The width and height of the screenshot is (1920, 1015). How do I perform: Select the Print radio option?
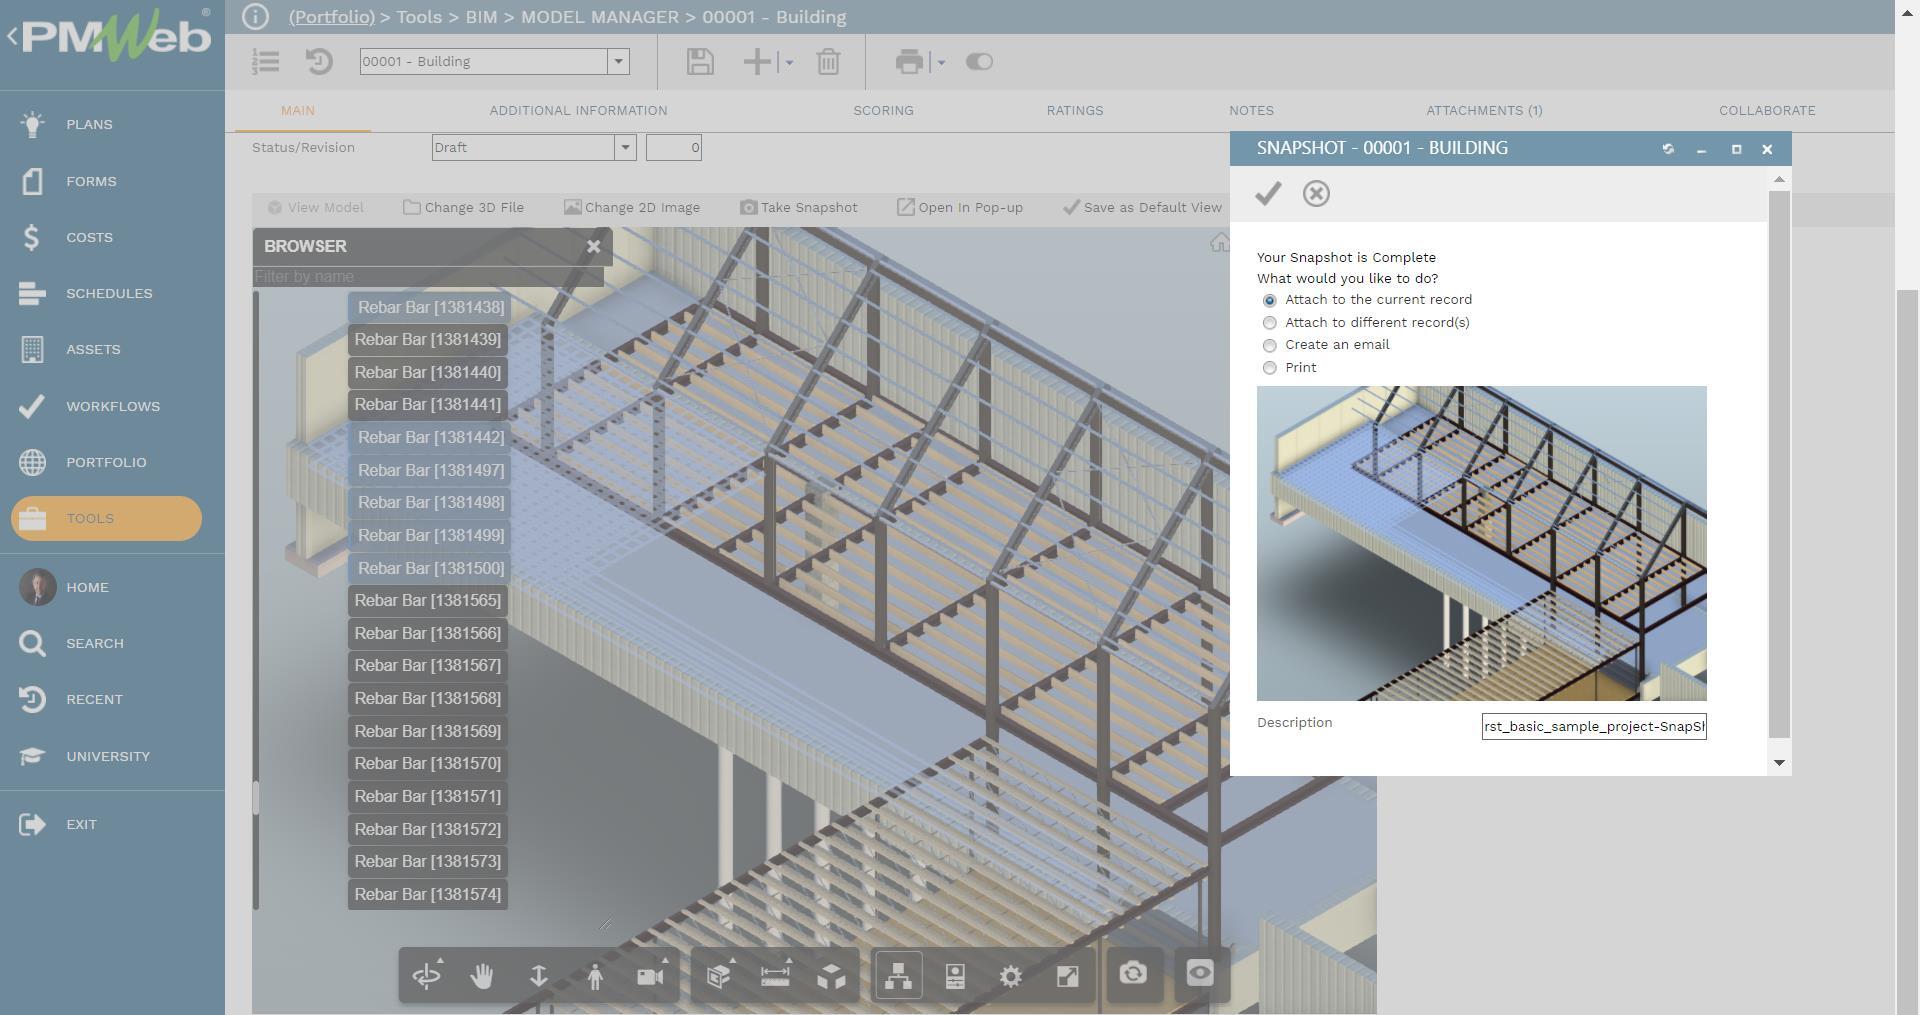(x=1269, y=368)
